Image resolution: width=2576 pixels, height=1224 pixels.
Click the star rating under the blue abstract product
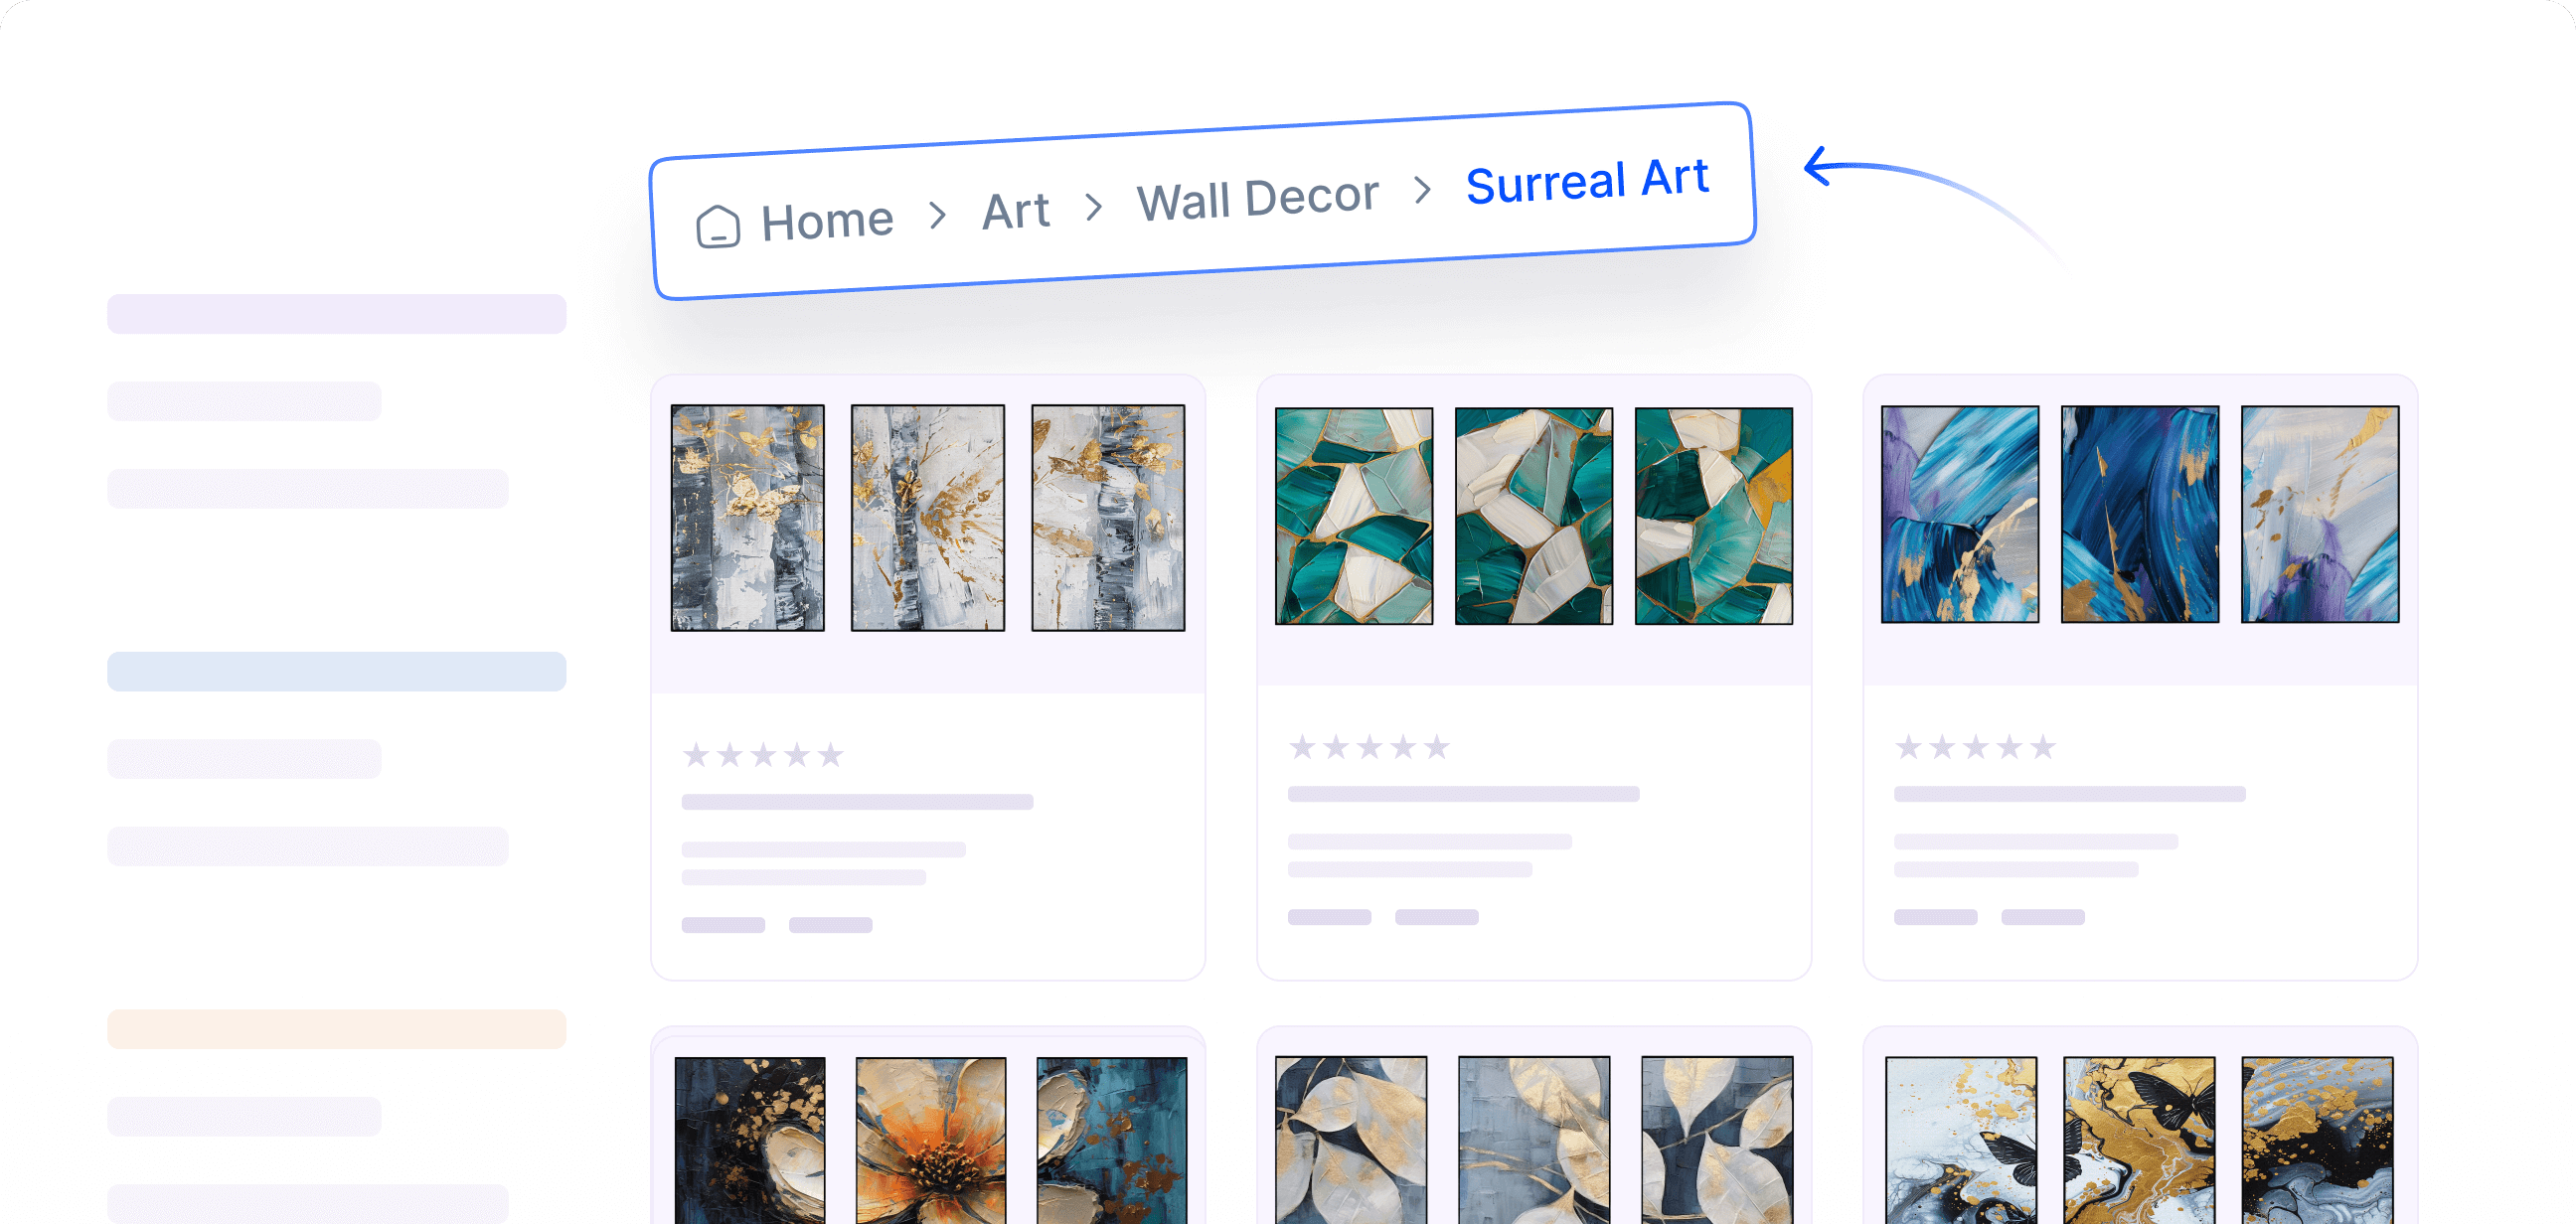tap(1974, 747)
